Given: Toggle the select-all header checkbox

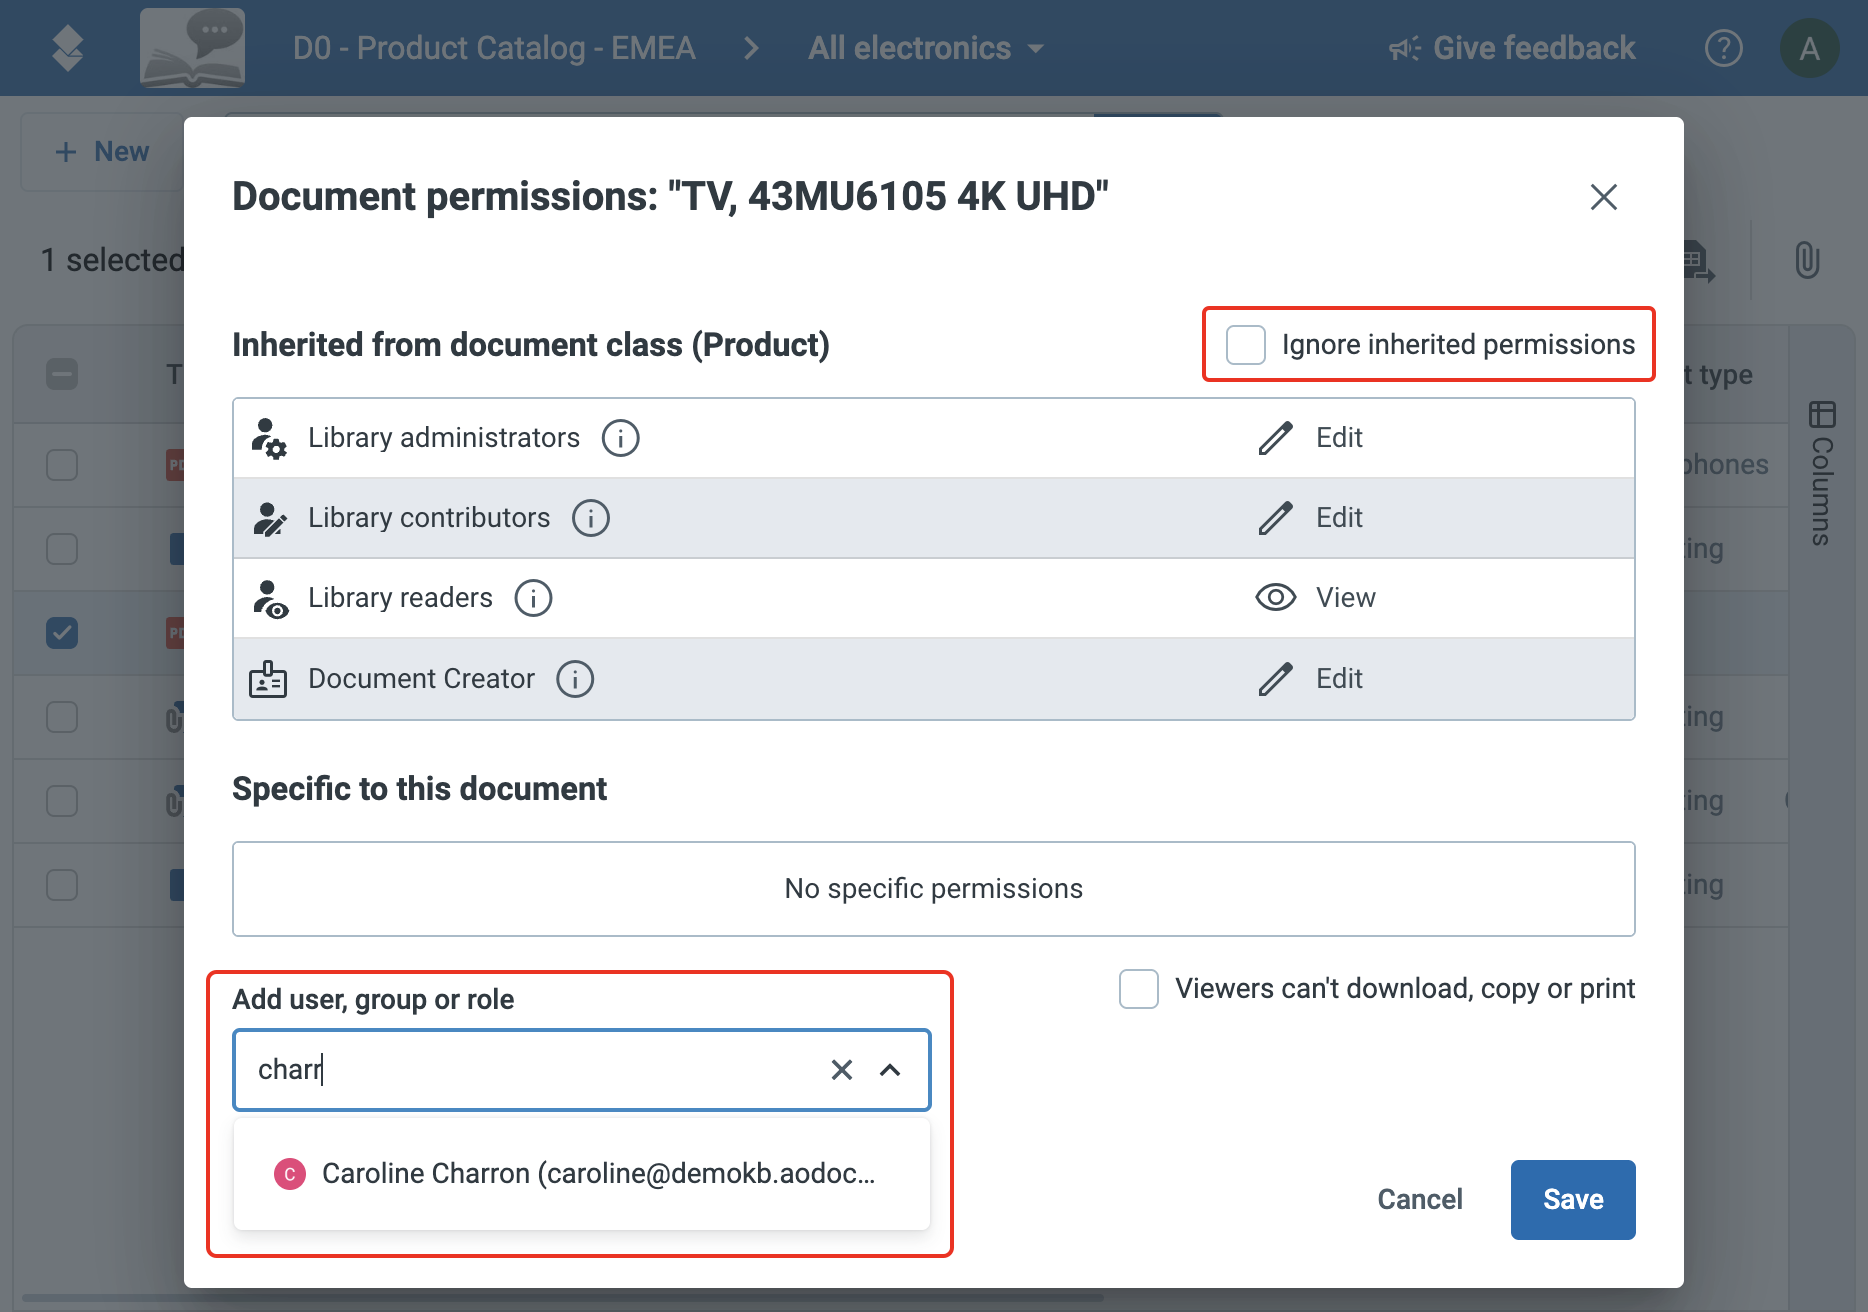Looking at the screenshot, I should click(62, 375).
